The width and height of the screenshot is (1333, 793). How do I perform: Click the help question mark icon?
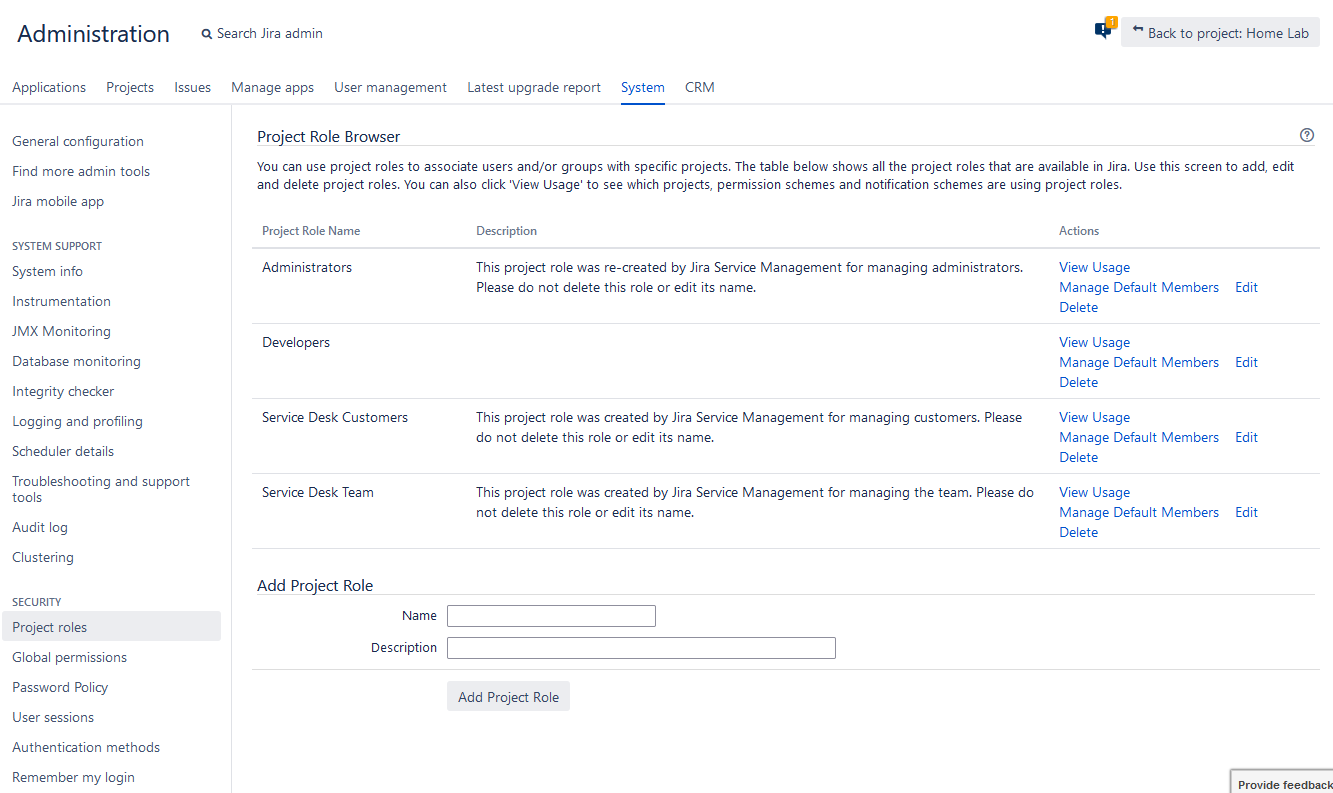tap(1306, 135)
